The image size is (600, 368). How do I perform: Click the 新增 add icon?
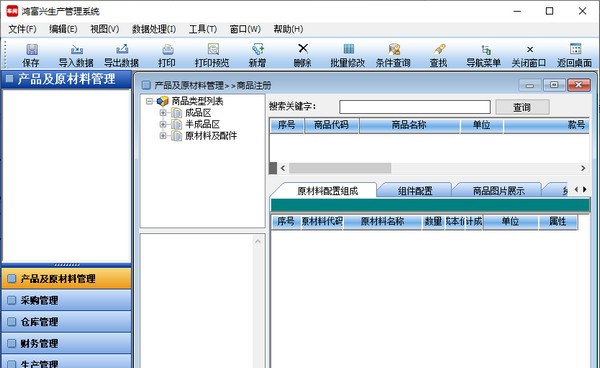[x=258, y=49]
